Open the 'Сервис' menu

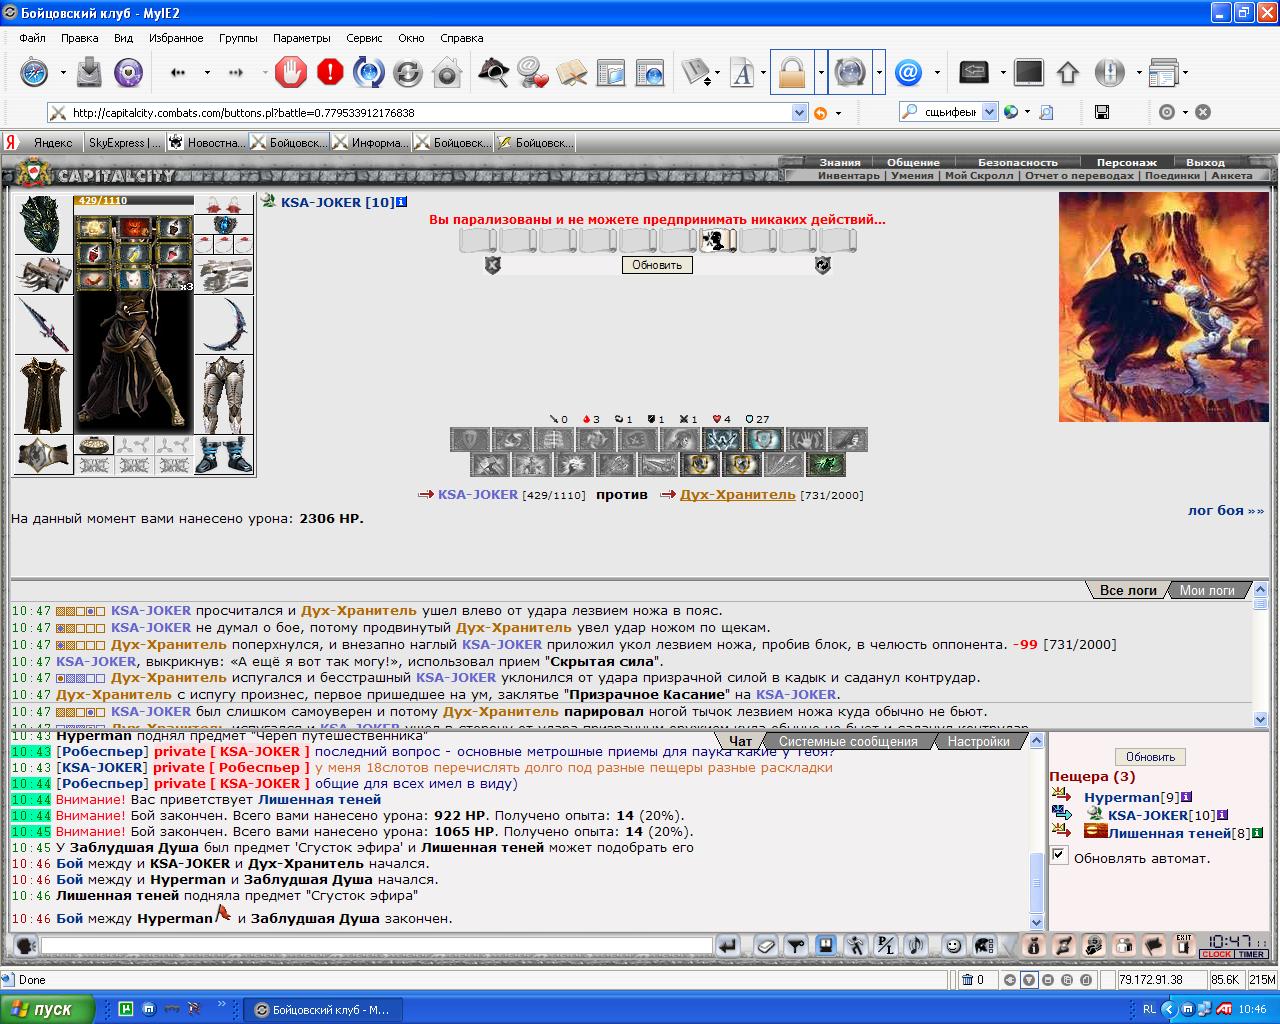coord(364,38)
